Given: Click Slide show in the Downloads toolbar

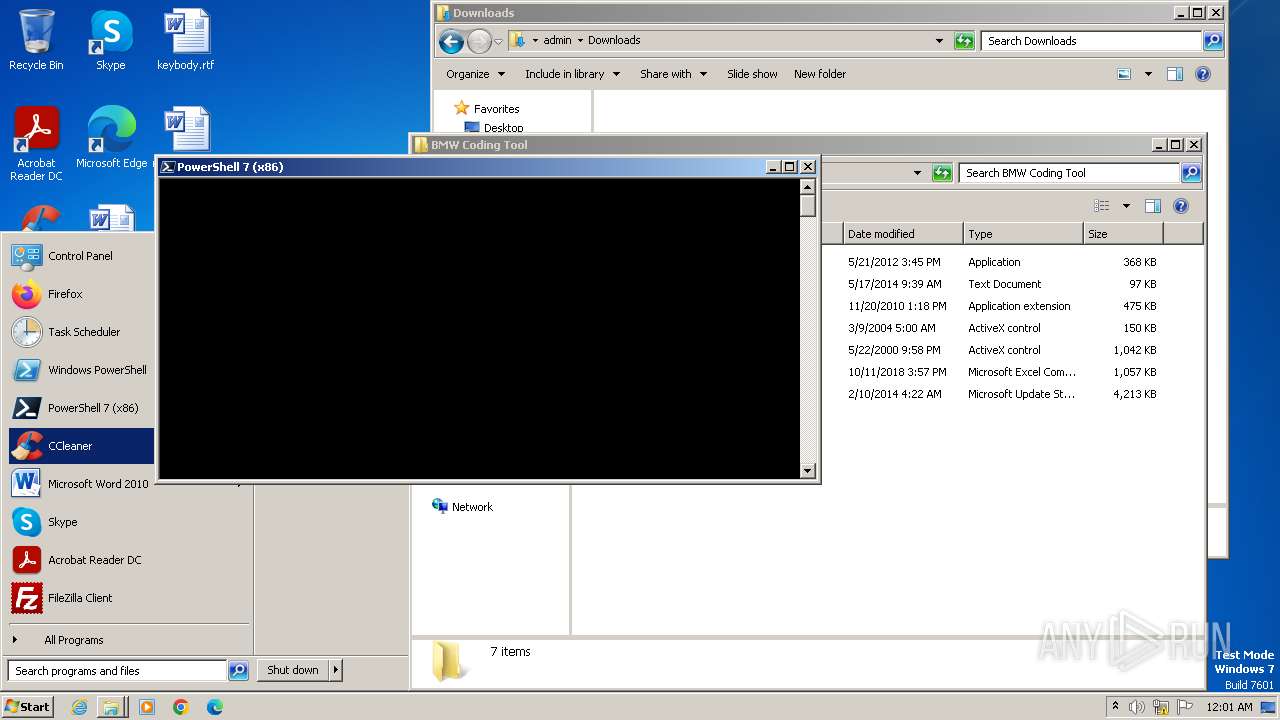Looking at the screenshot, I should point(752,74).
